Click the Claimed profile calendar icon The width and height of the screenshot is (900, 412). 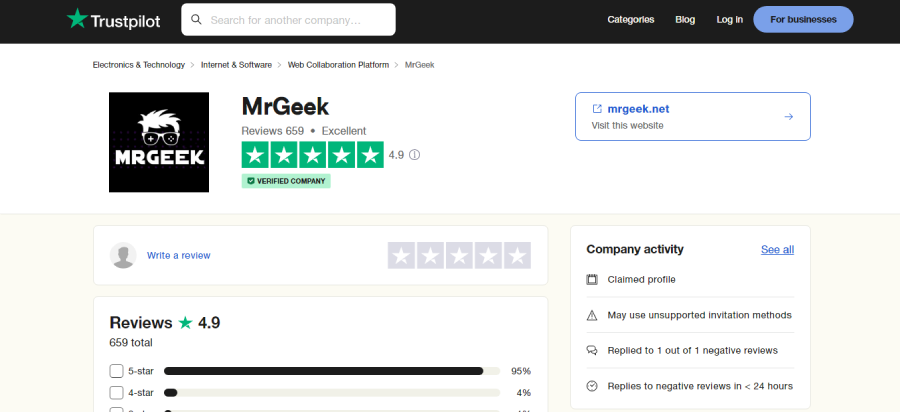click(592, 279)
